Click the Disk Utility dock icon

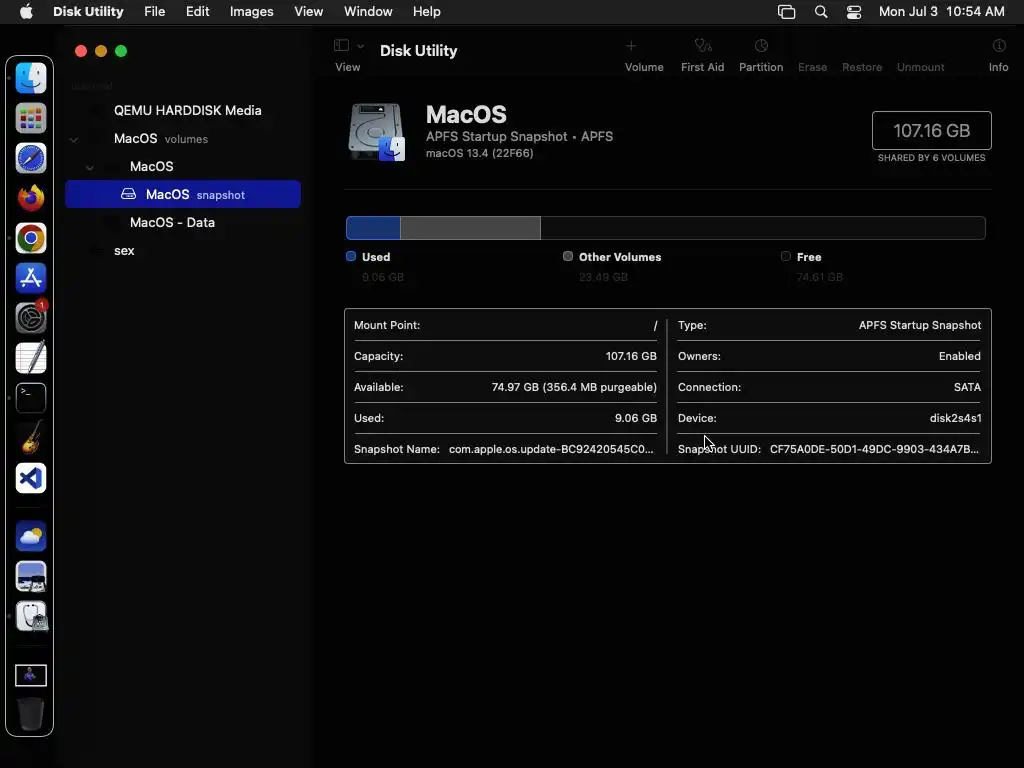[x=31, y=616]
